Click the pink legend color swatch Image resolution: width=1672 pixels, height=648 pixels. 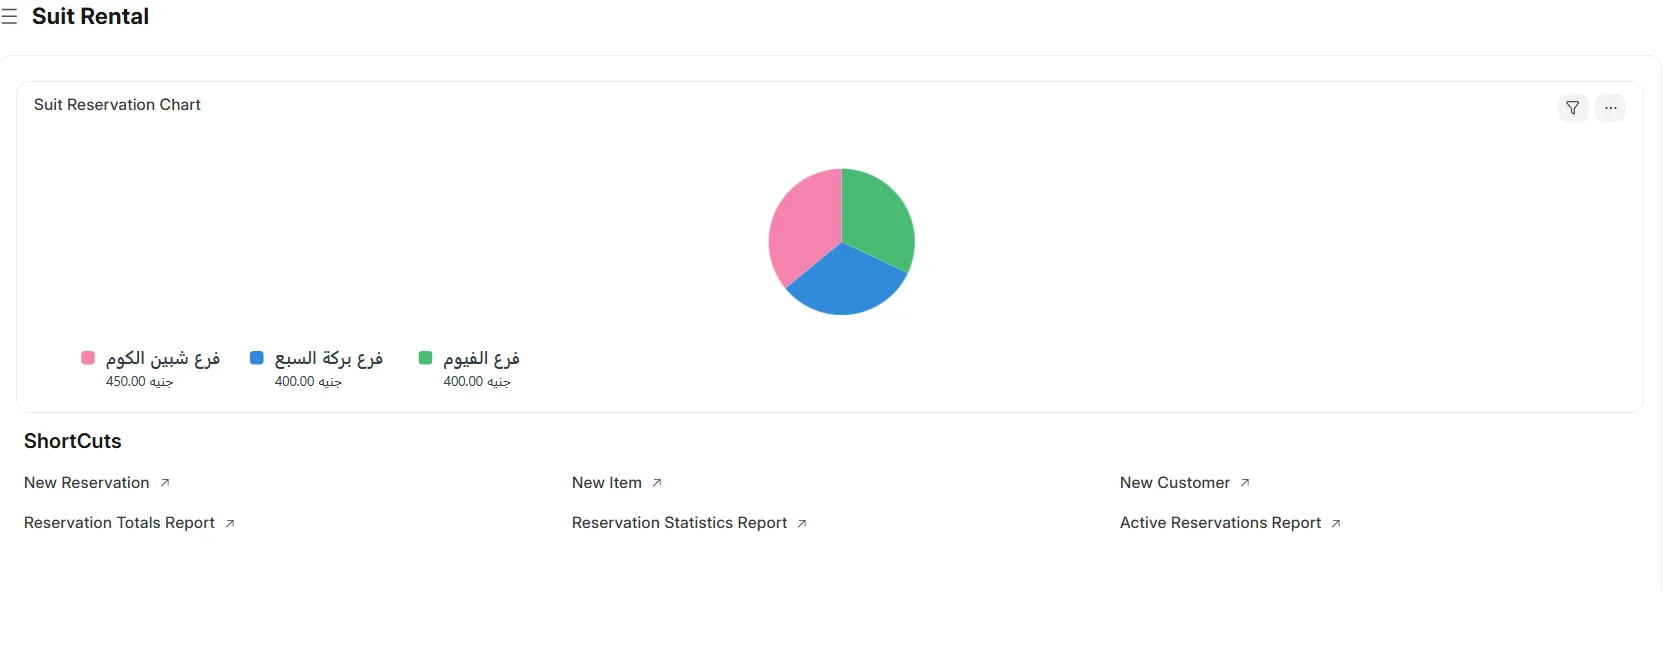(x=88, y=358)
